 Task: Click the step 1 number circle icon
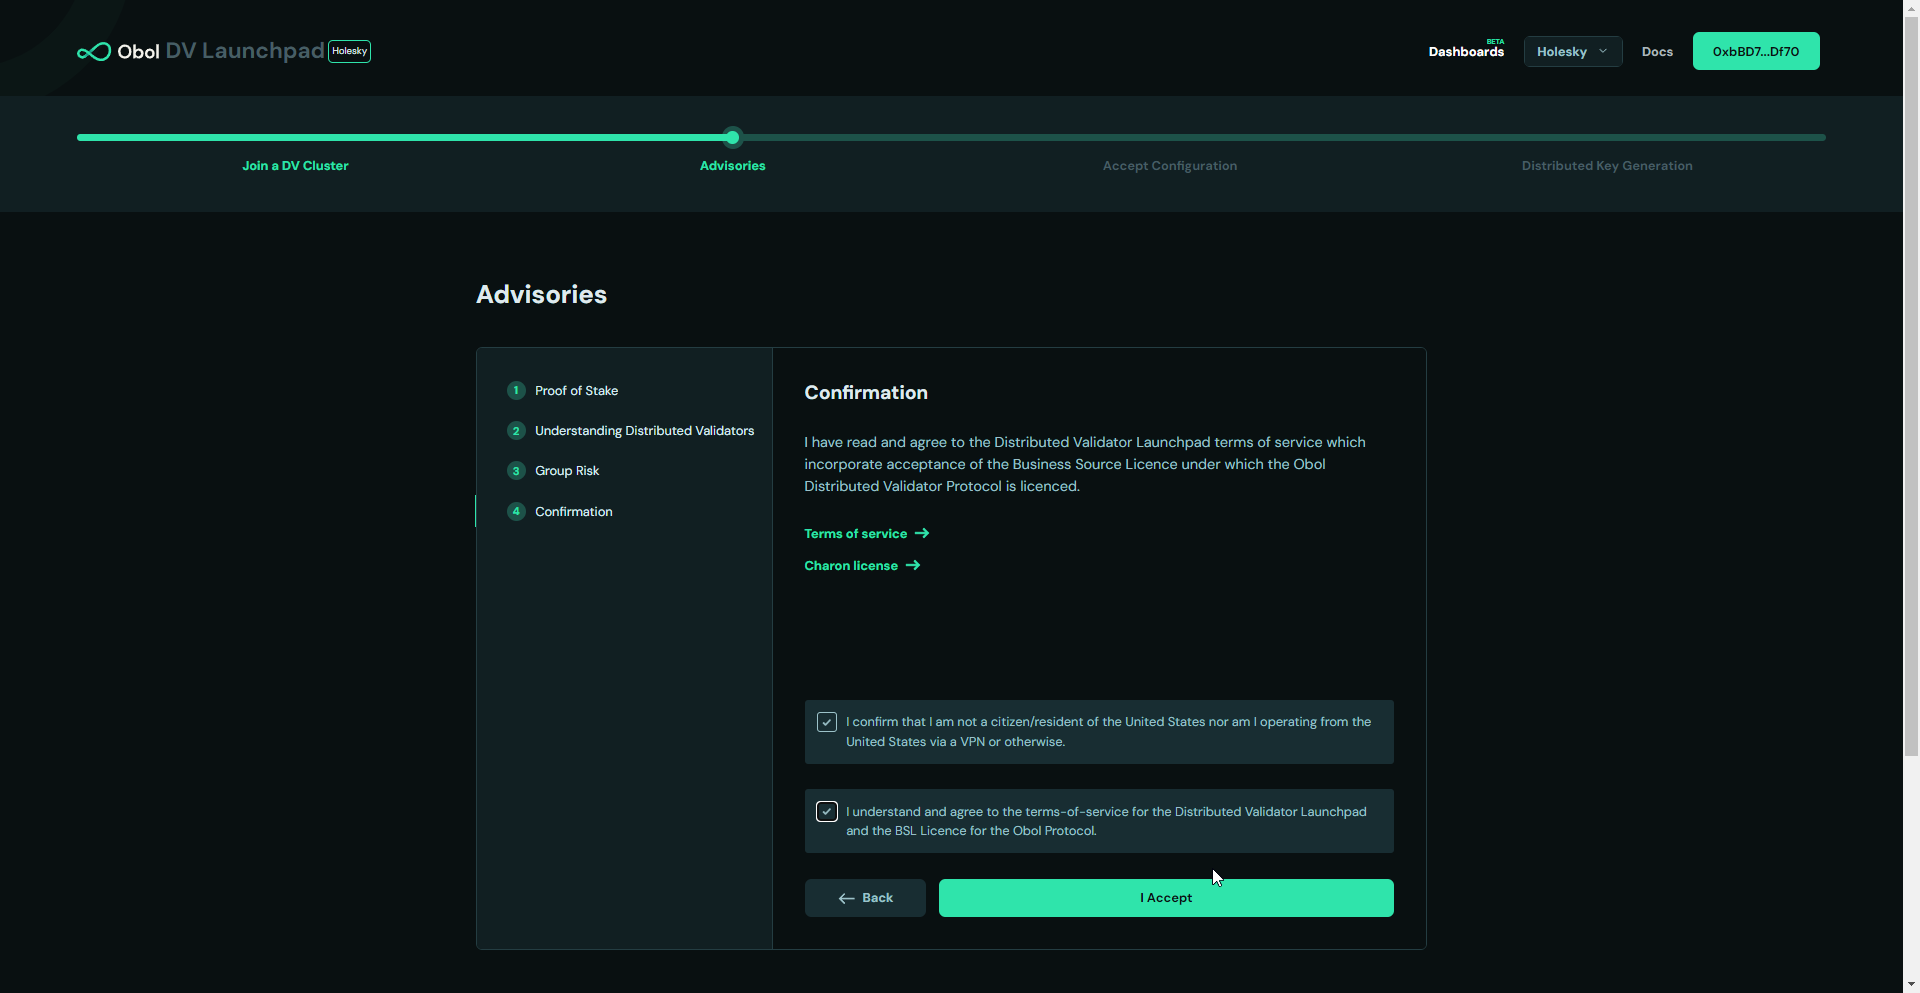pyautogui.click(x=516, y=391)
